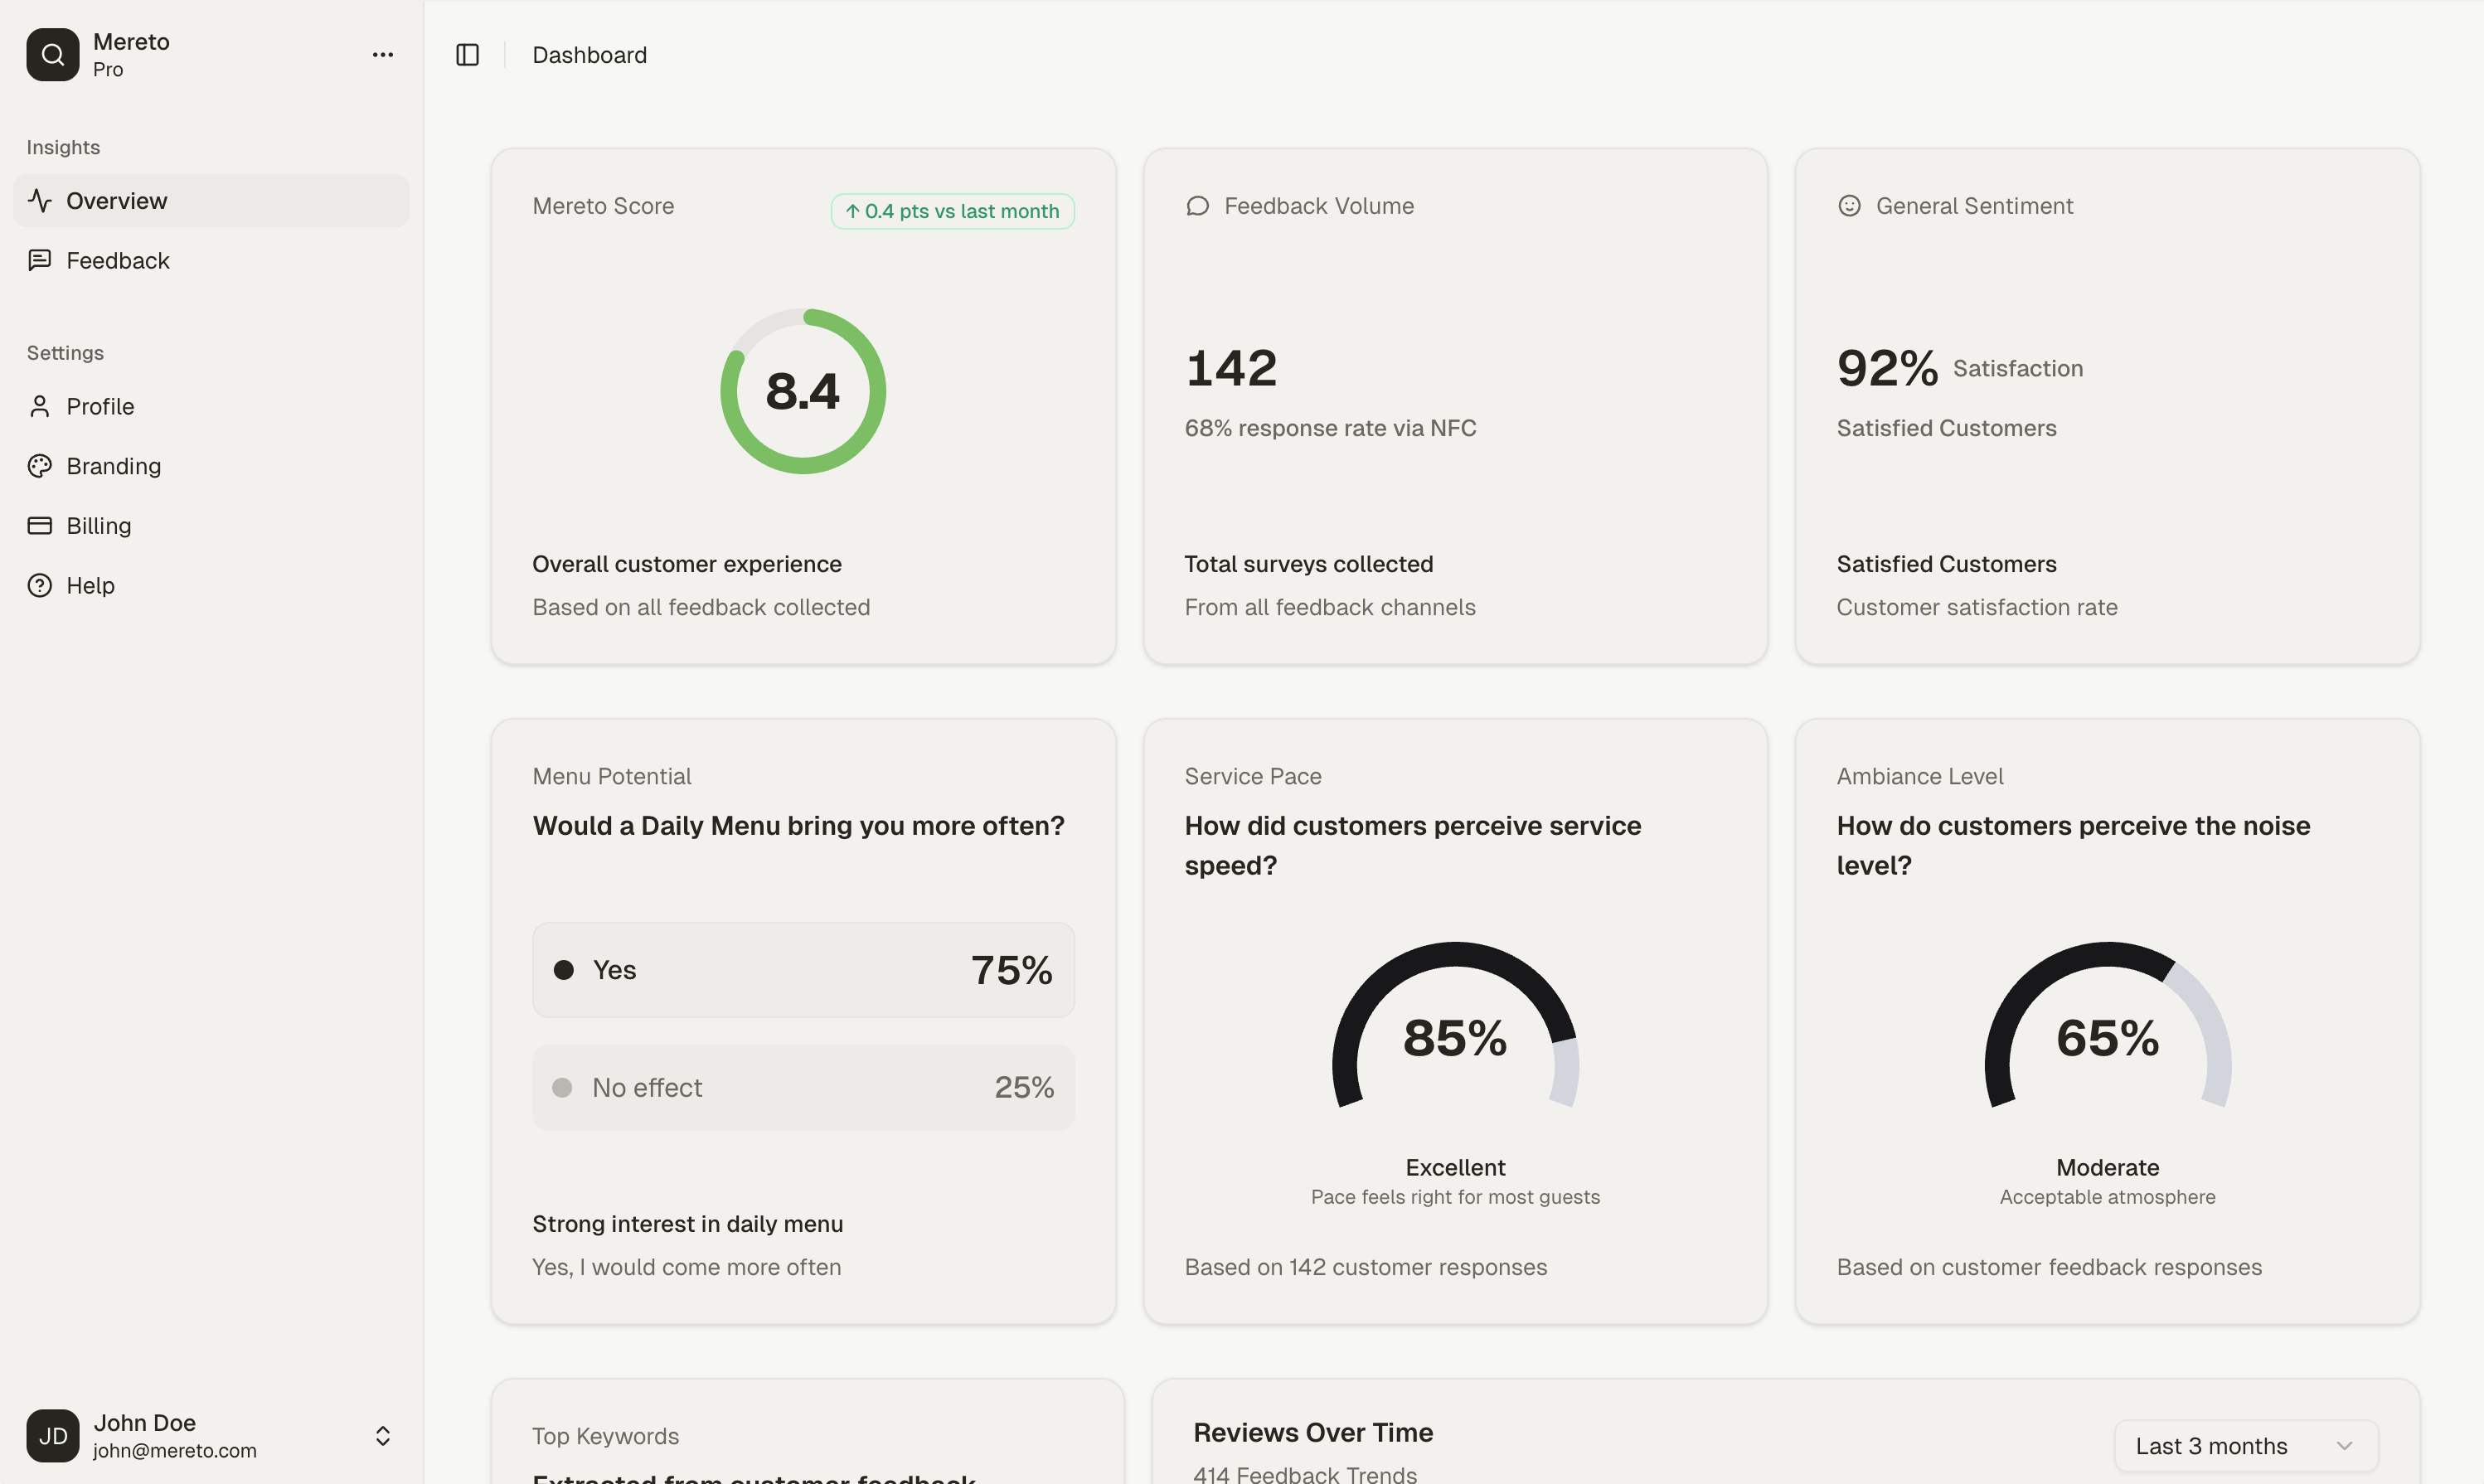This screenshot has width=2484, height=1484.
Task: Select the No effect answer option
Action: [x=803, y=1087]
